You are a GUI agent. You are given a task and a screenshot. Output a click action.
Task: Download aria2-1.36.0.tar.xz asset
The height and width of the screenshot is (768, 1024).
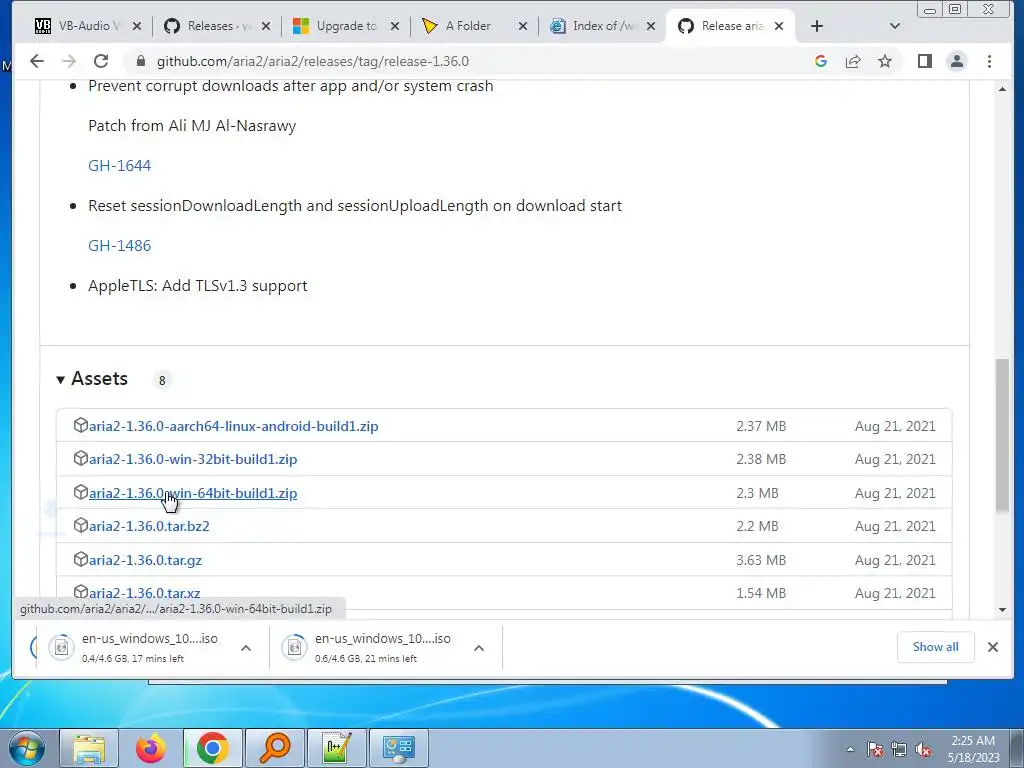(144, 593)
